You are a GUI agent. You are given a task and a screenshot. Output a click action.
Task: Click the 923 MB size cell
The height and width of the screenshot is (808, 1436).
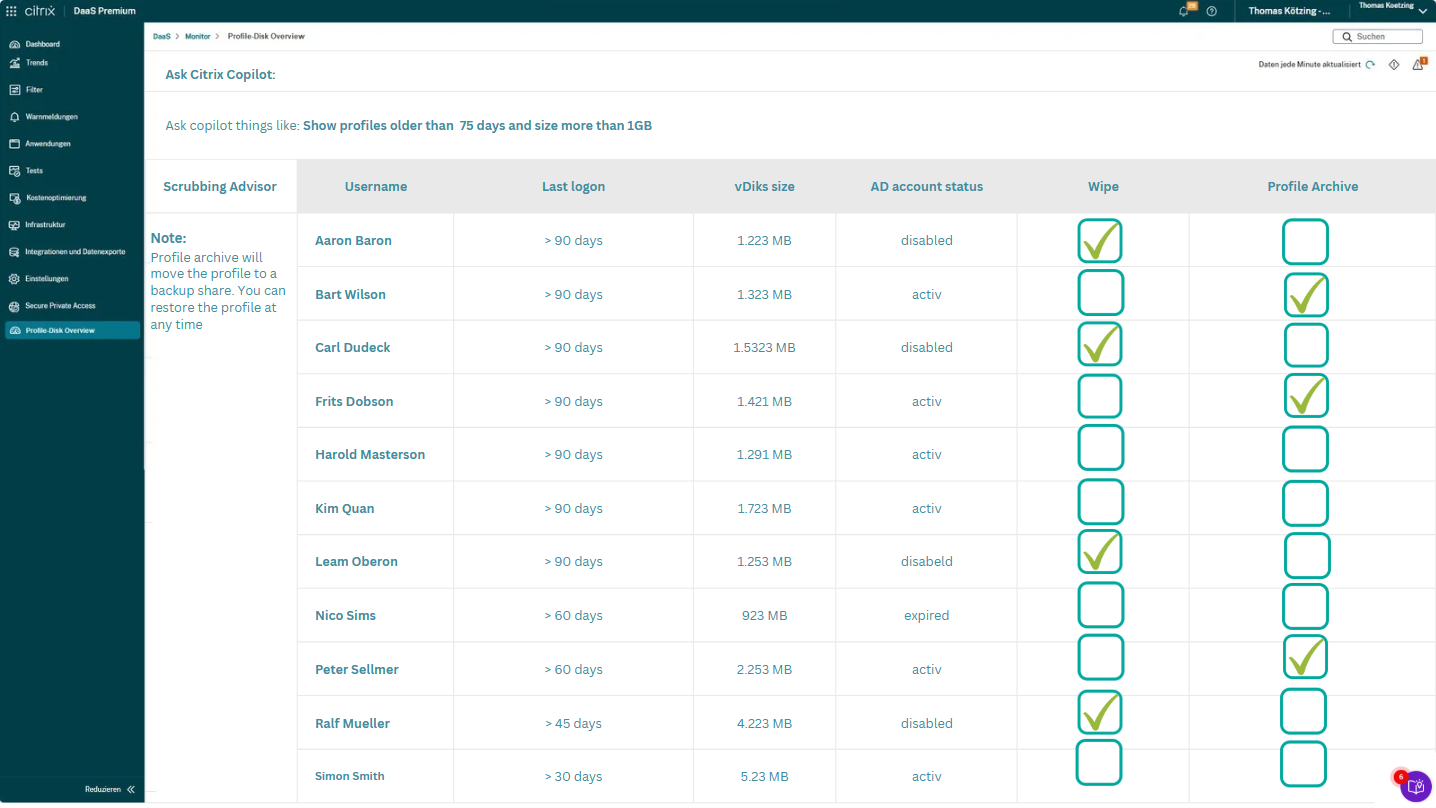764,616
